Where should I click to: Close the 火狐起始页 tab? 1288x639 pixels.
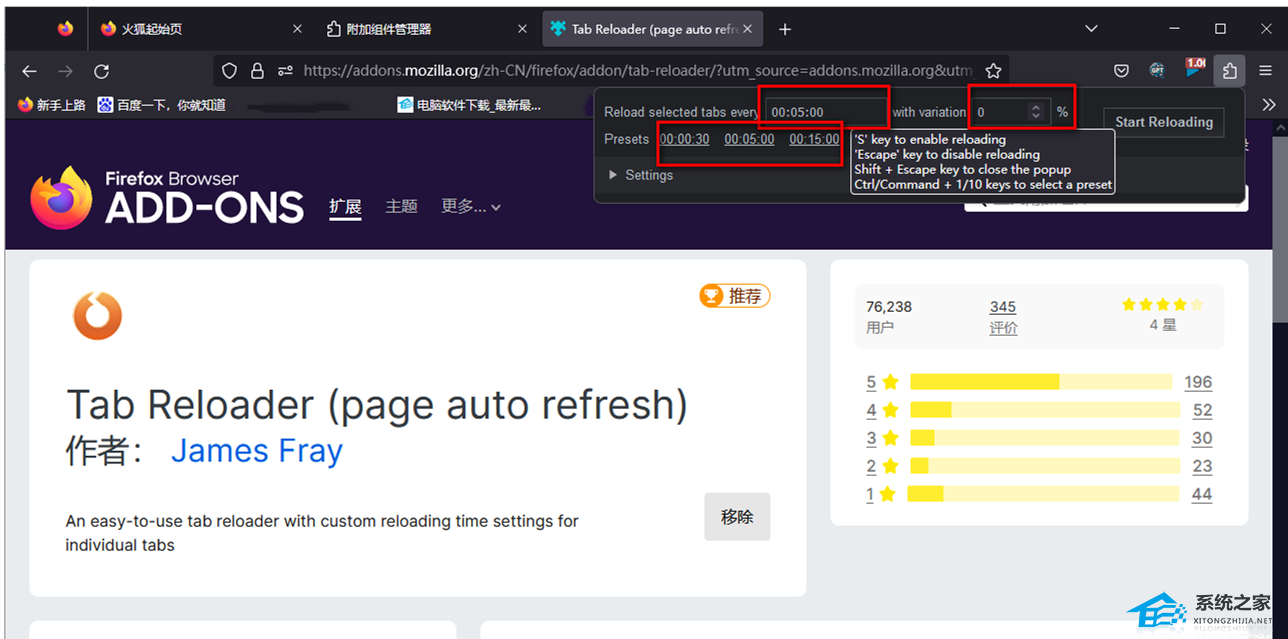click(297, 29)
